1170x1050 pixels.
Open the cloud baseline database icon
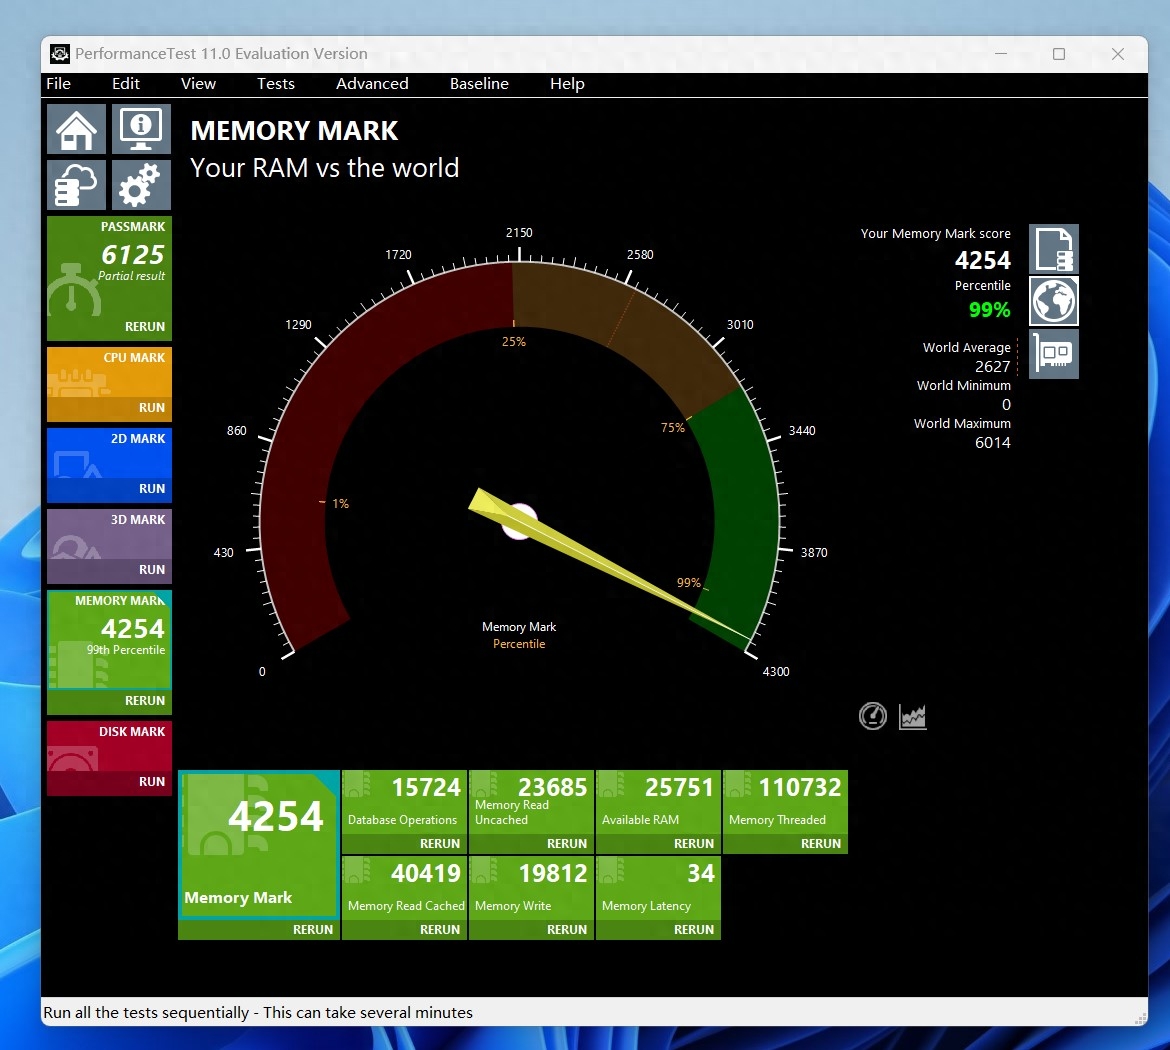pos(77,185)
